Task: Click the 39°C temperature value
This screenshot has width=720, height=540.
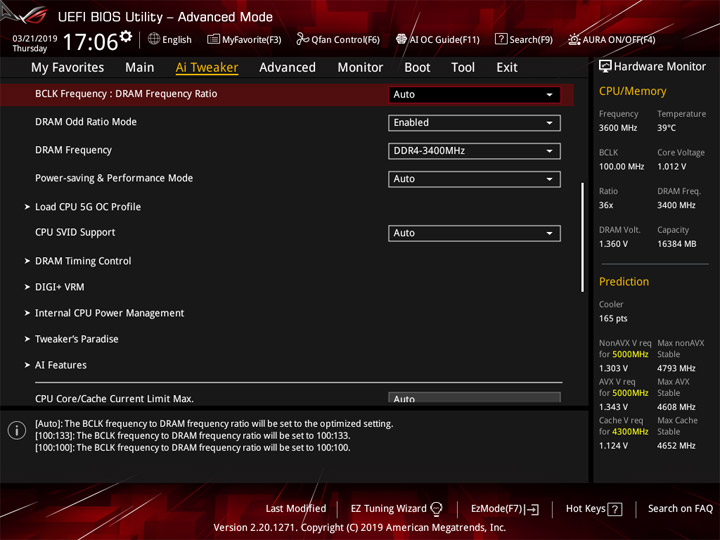Action: point(666,128)
